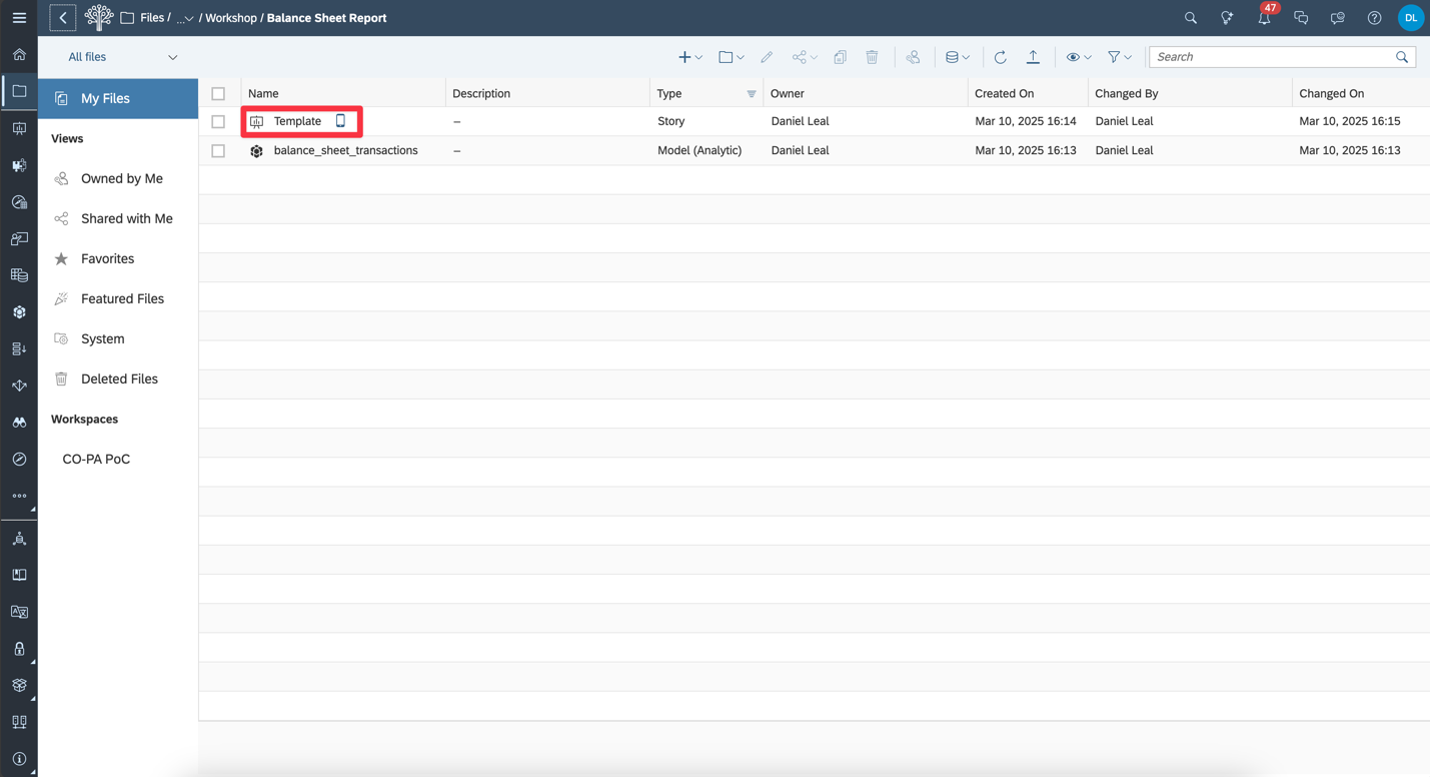Image resolution: width=1430 pixels, height=782 pixels.
Task: Go to Workshop in the breadcrumb
Action: click(x=230, y=18)
